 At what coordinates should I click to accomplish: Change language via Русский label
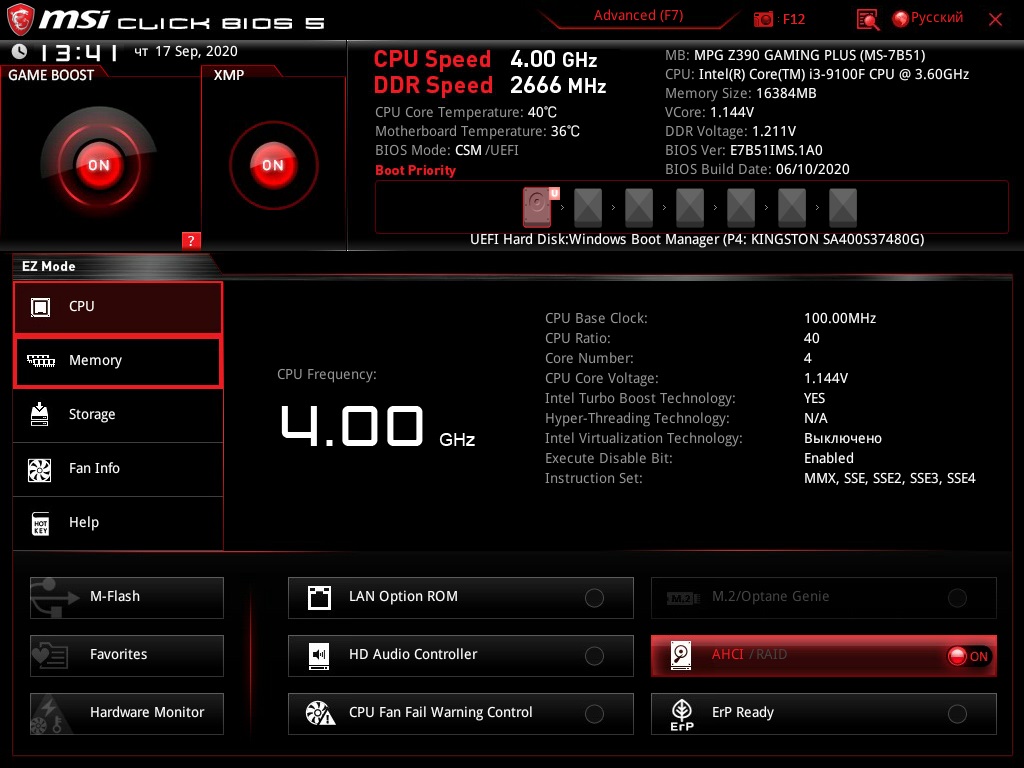coord(936,18)
